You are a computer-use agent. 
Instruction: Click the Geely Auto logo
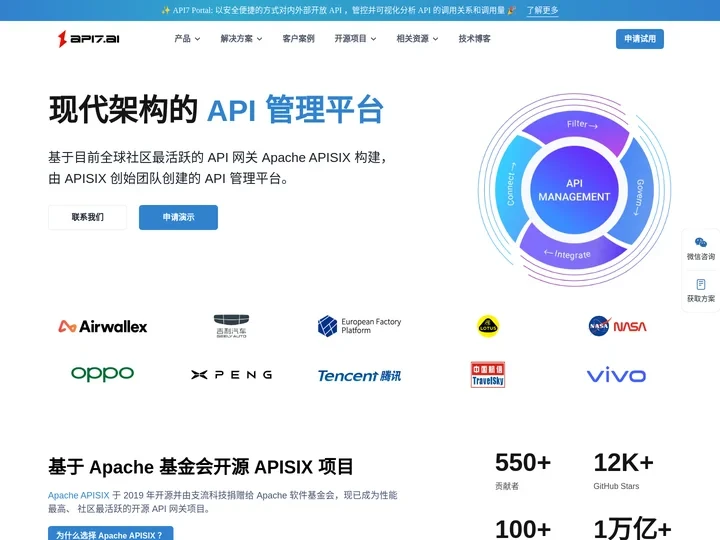point(231,326)
